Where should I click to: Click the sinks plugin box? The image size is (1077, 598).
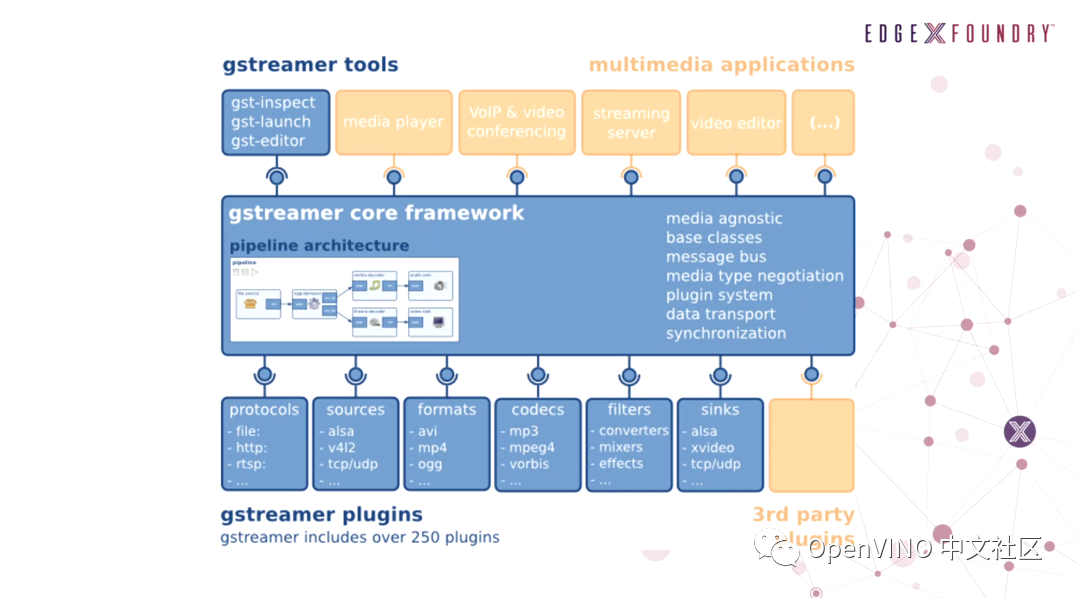(x=721, y=444)
